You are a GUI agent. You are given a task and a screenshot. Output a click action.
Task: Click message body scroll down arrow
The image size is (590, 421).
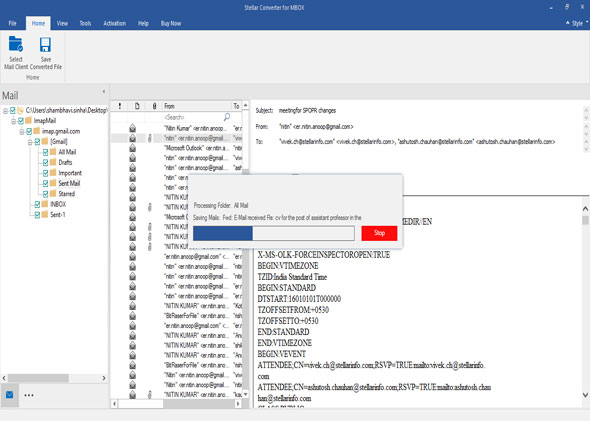click(x=585, y=395)
